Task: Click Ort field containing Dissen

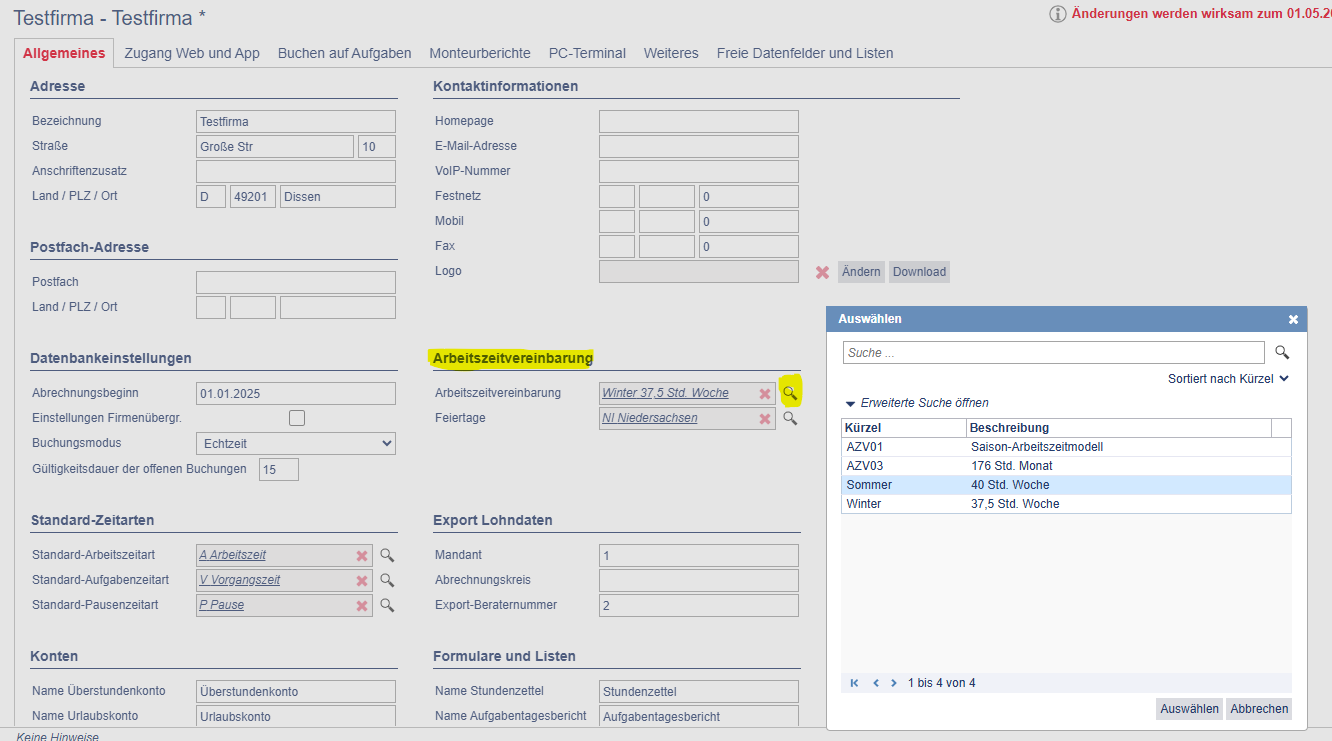Action: click(x=338, y=197)
